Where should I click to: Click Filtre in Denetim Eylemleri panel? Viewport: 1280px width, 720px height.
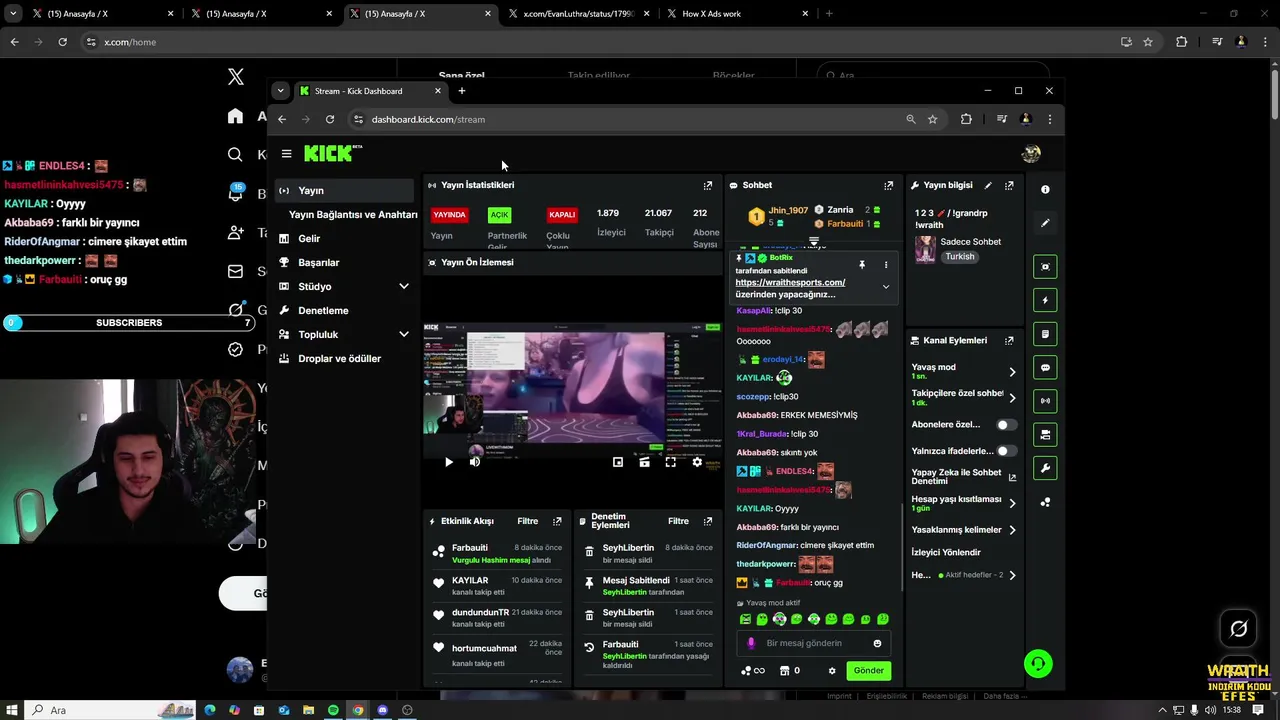pos(678,521)
